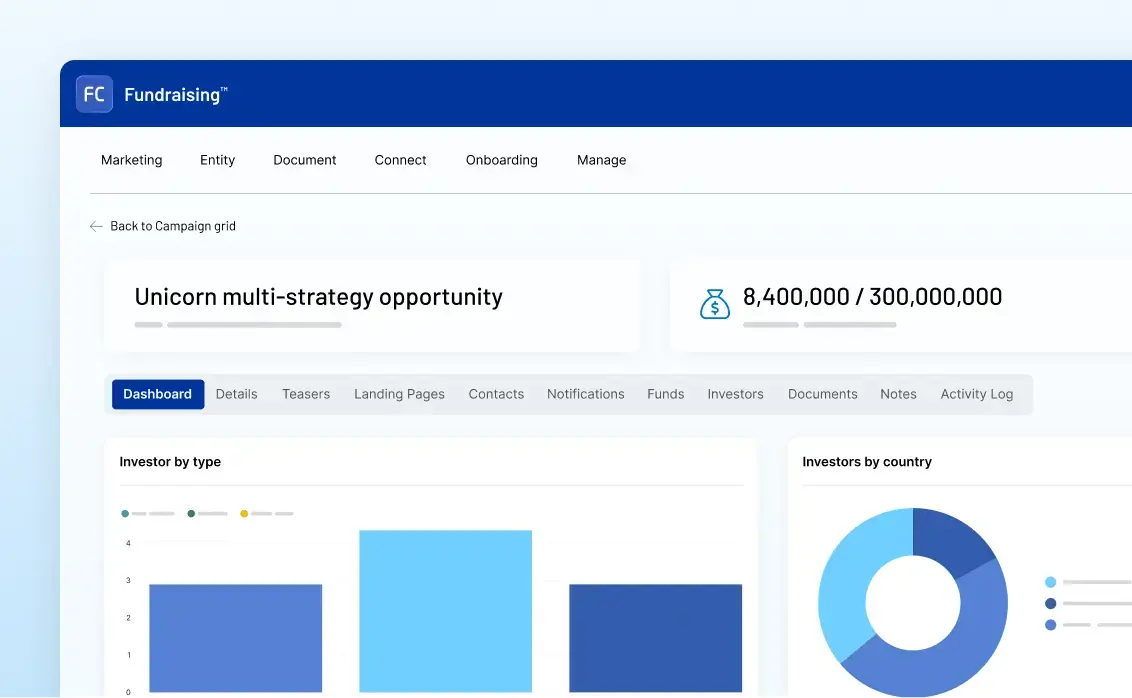Open the Activity Log tab

point(976,394)
